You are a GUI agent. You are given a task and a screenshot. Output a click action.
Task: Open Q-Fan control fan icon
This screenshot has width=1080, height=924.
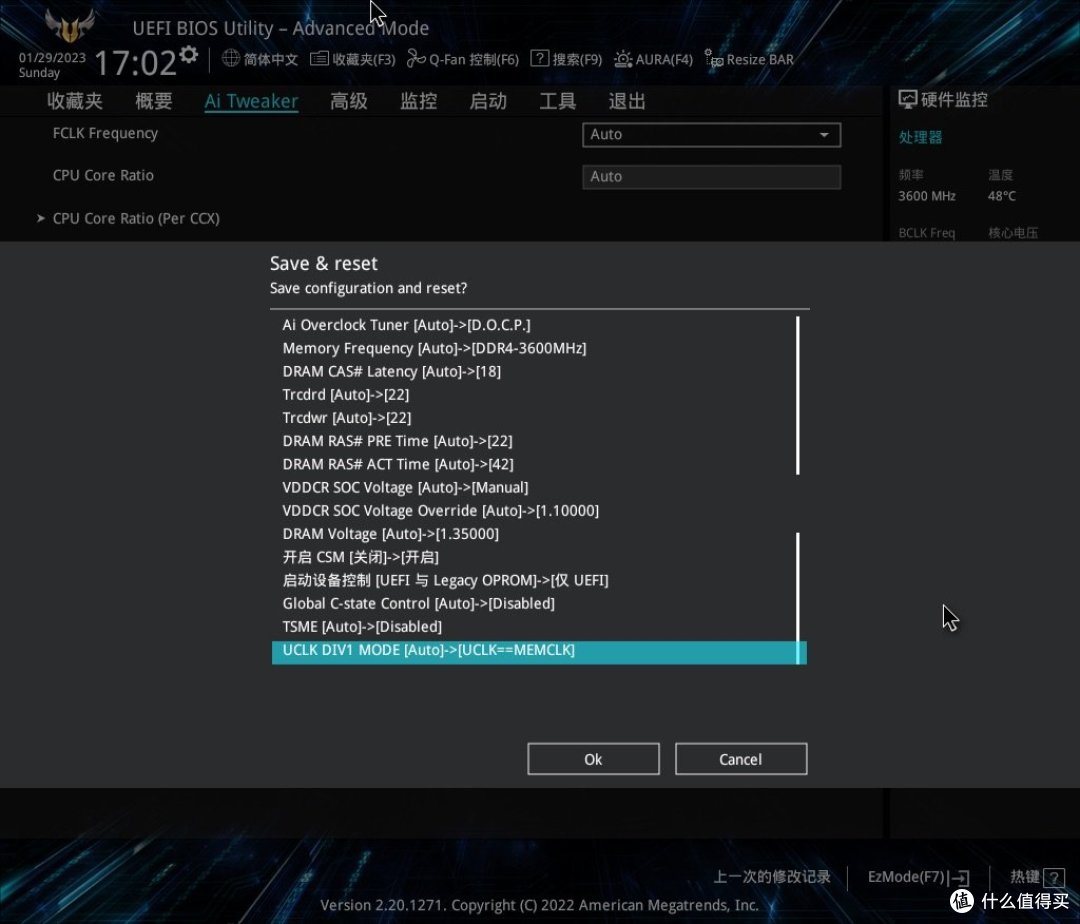tap(416, 59)
